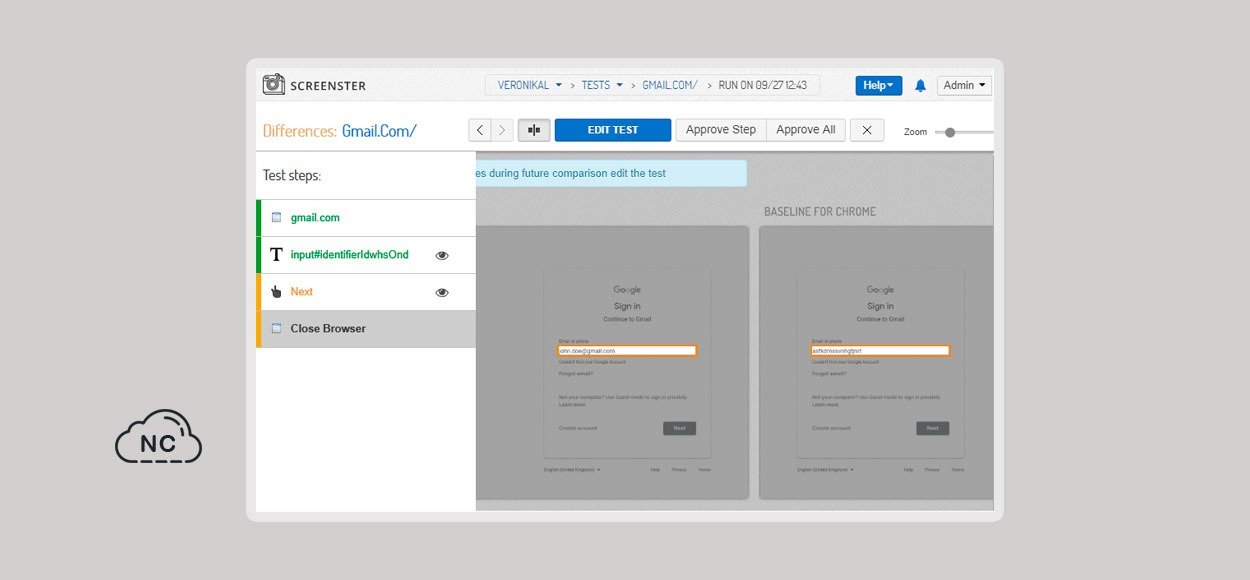Select the input#identifierIdwhsOnd test step
Screen dimensions: 1250x580
pyautogui.click(x=366, y=255)
